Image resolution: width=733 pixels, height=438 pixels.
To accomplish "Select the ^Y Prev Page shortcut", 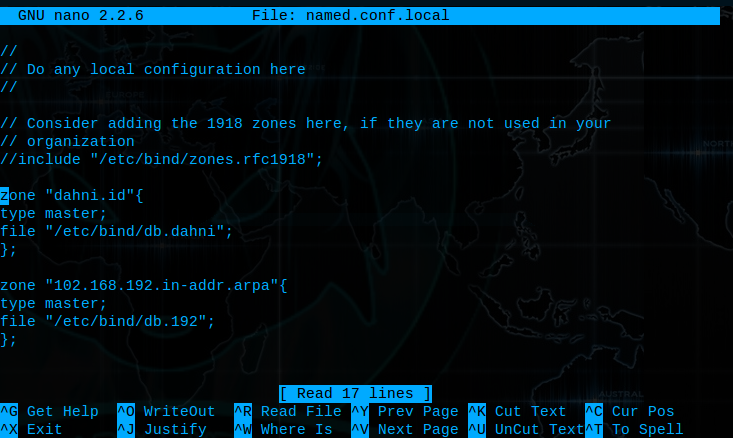I will [405, 411].
